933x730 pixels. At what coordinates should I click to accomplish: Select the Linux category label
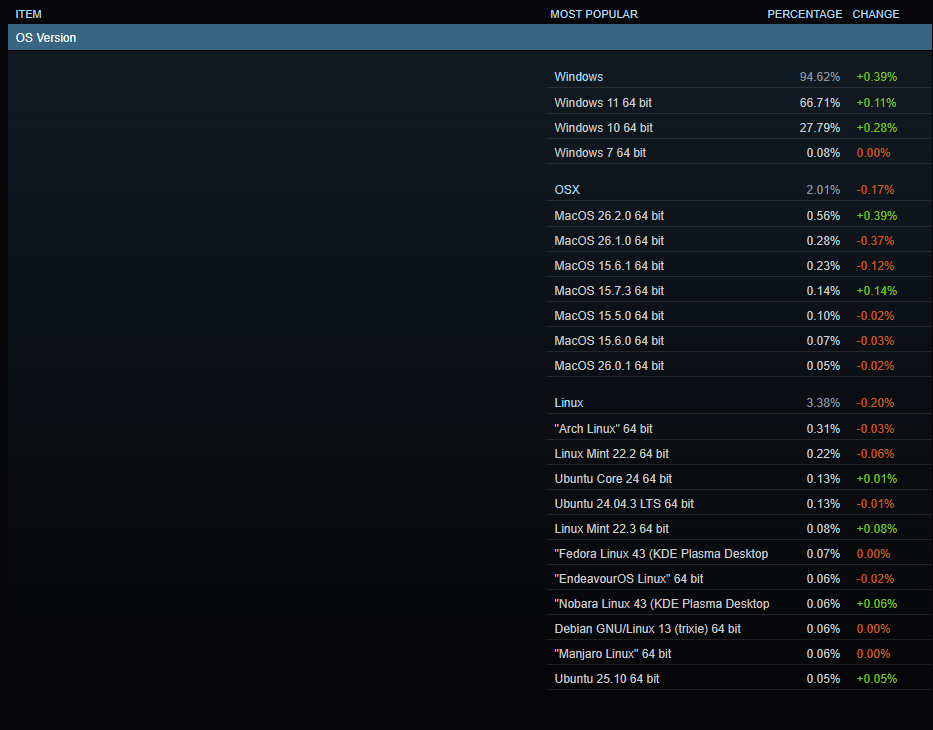pos(569,403)
